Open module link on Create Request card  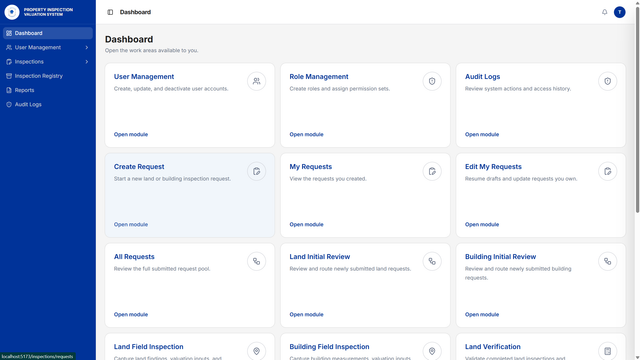(x=131, y=224)
